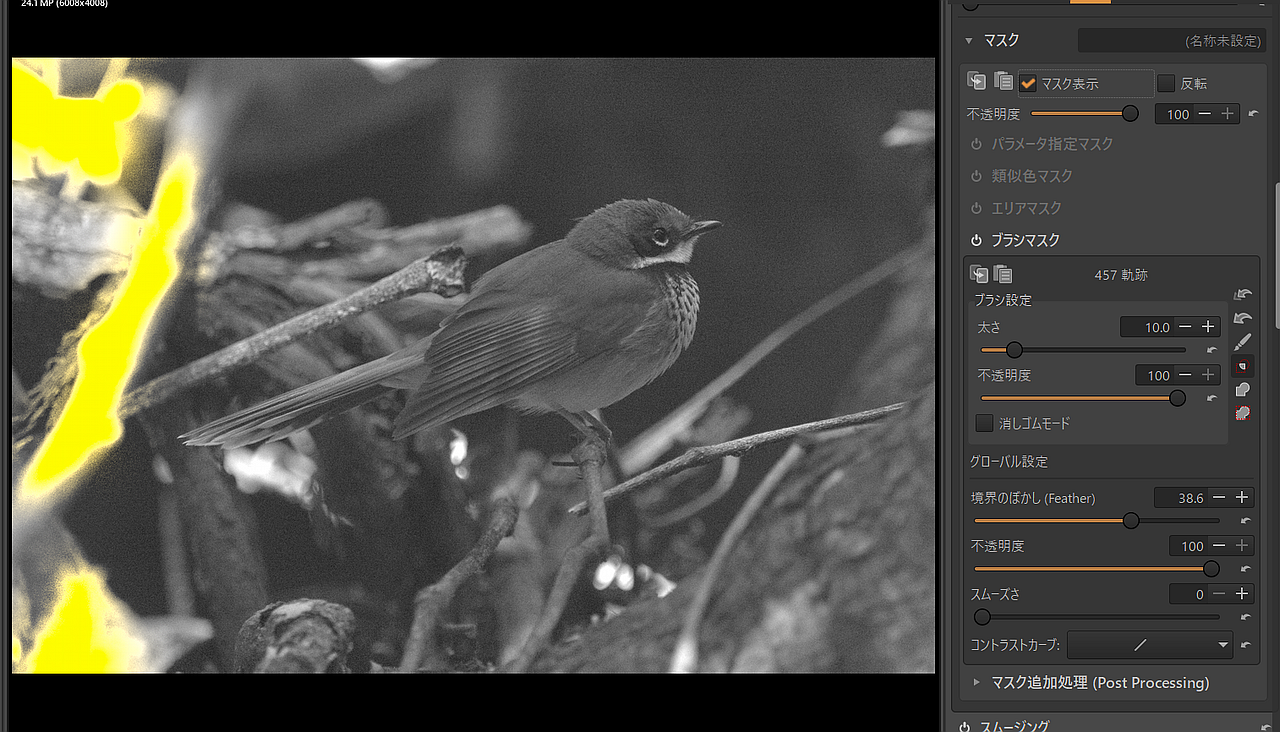
Task: Reset コントラストカーブ to default
Action: point(1246,645)
